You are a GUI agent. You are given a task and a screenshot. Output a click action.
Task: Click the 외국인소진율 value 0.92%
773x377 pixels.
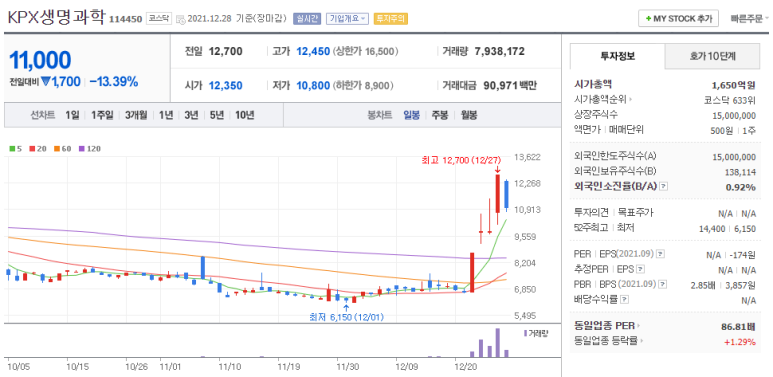741,187
